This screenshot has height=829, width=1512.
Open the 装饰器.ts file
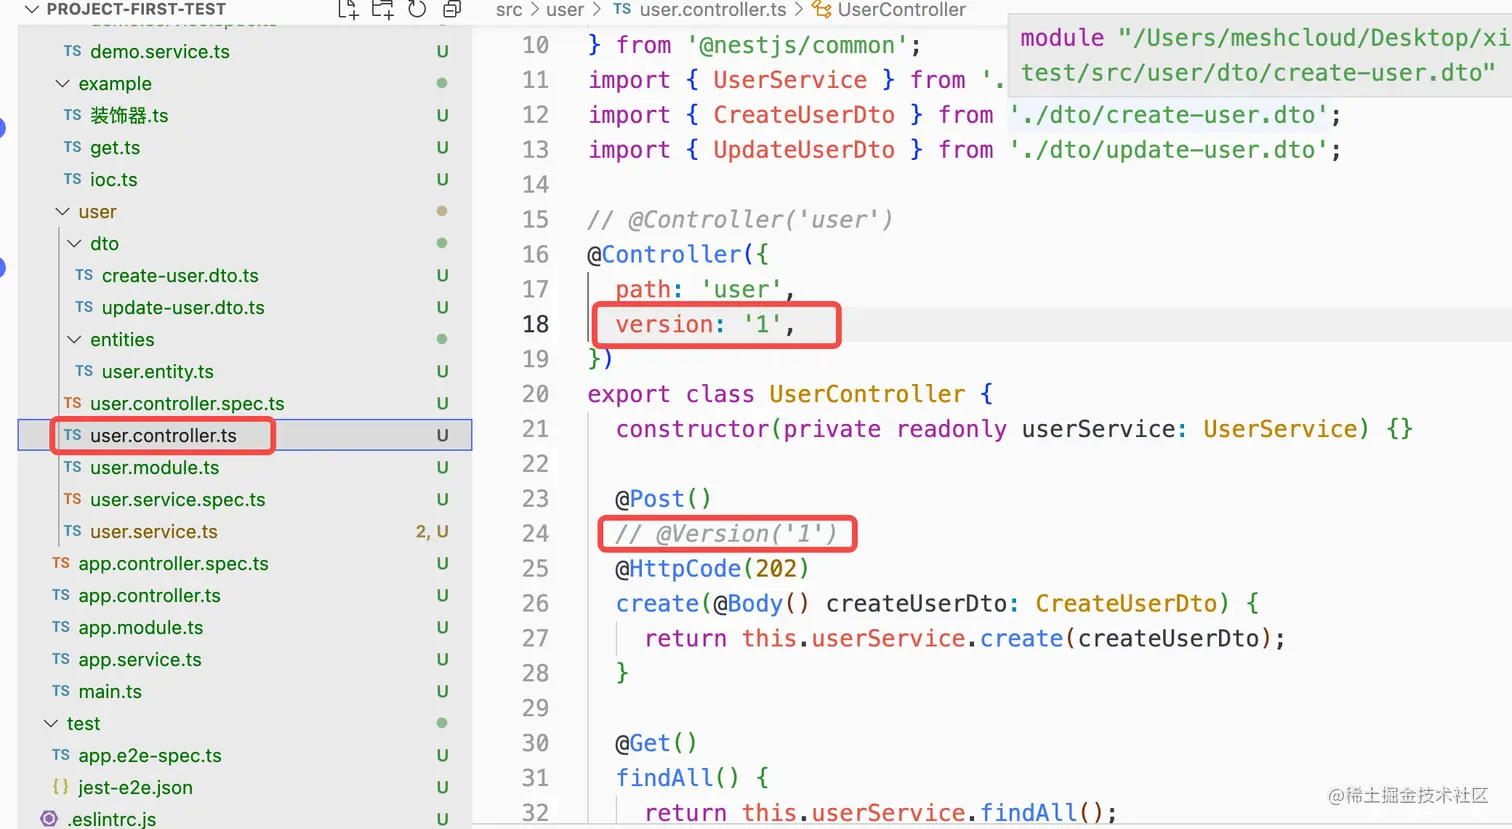(x=129, y=115)
